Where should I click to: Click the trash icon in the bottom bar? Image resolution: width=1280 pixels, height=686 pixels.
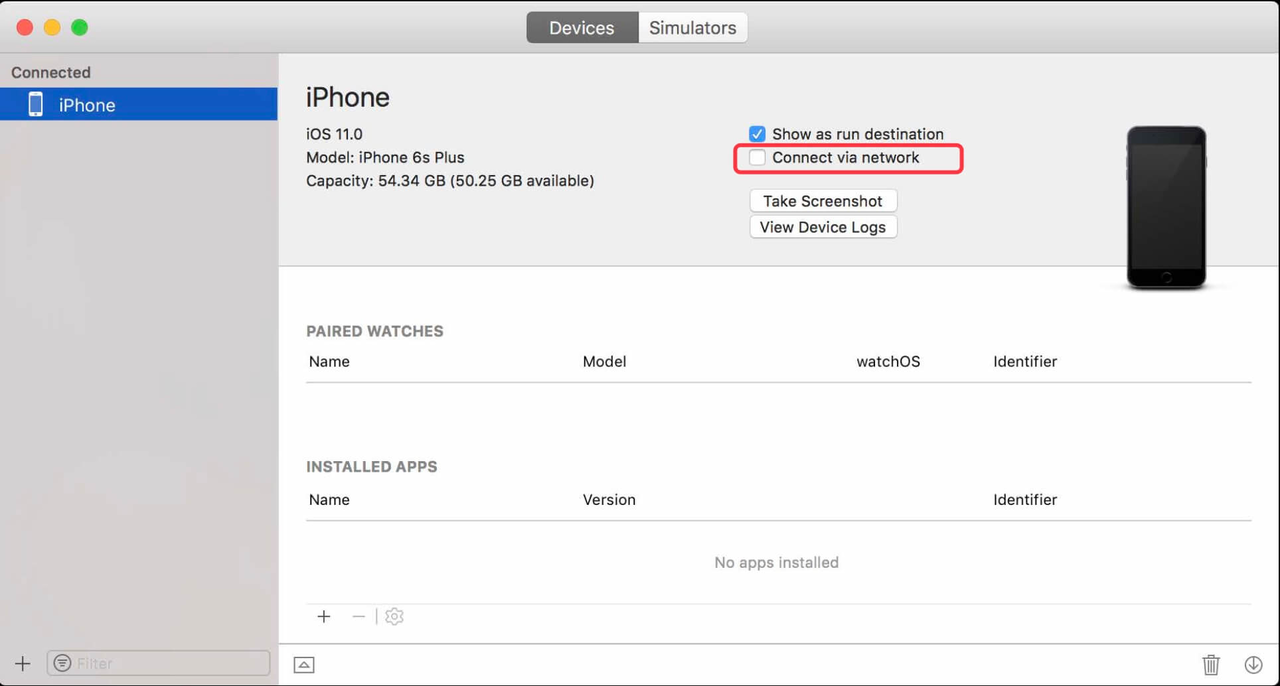click(x=1211, y=664)
